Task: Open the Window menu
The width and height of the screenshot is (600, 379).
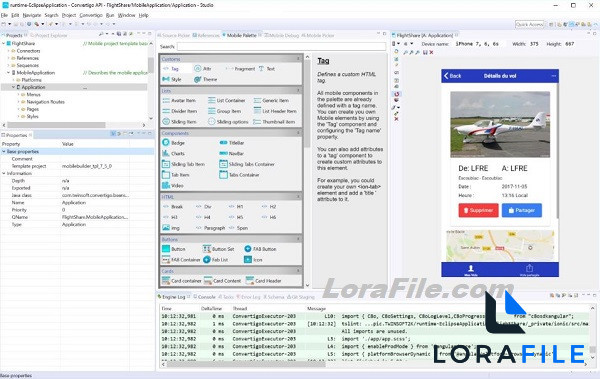Action: (126, 15)
